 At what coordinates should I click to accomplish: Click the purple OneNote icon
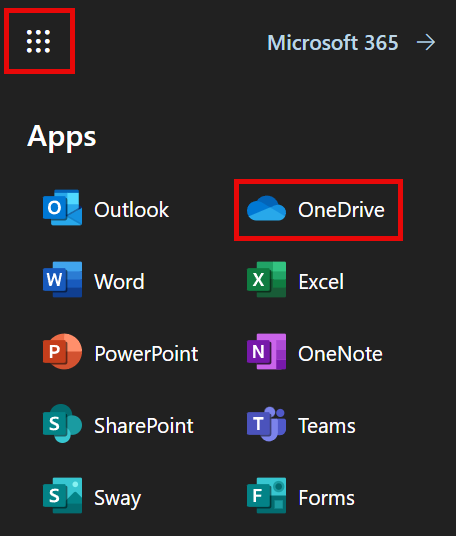[x=266, y=351]
